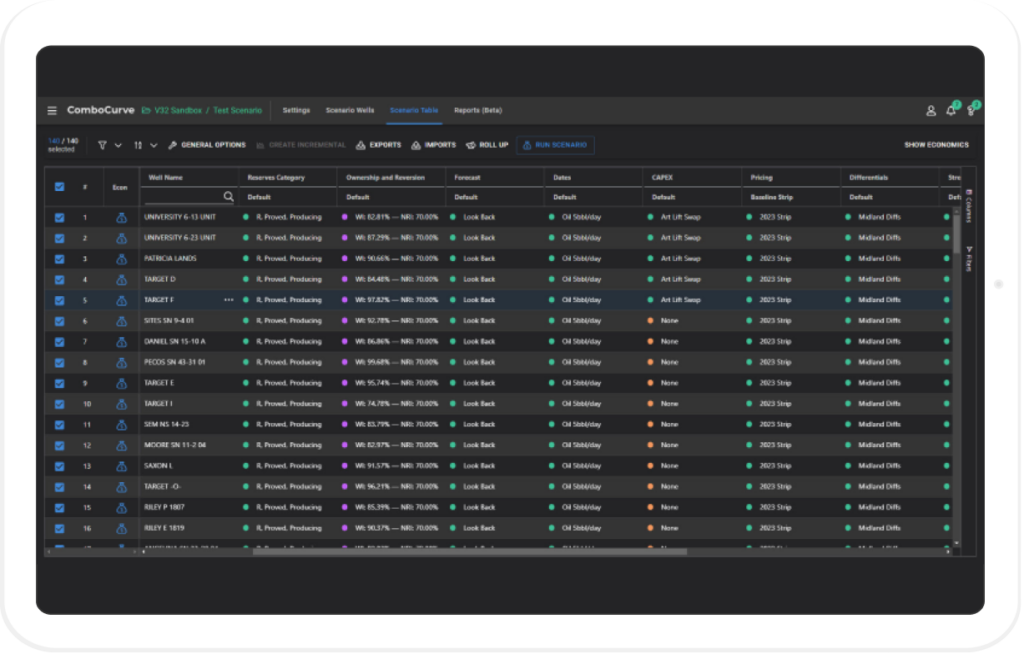The height and width of the screenshot is (654, 1024).
Task: Open the notifications bell
Action: 951,110
